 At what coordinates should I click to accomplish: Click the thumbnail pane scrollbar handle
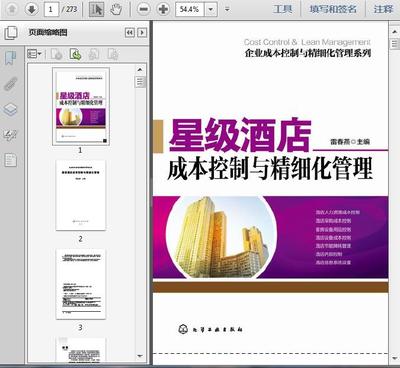tap(140, 82)
